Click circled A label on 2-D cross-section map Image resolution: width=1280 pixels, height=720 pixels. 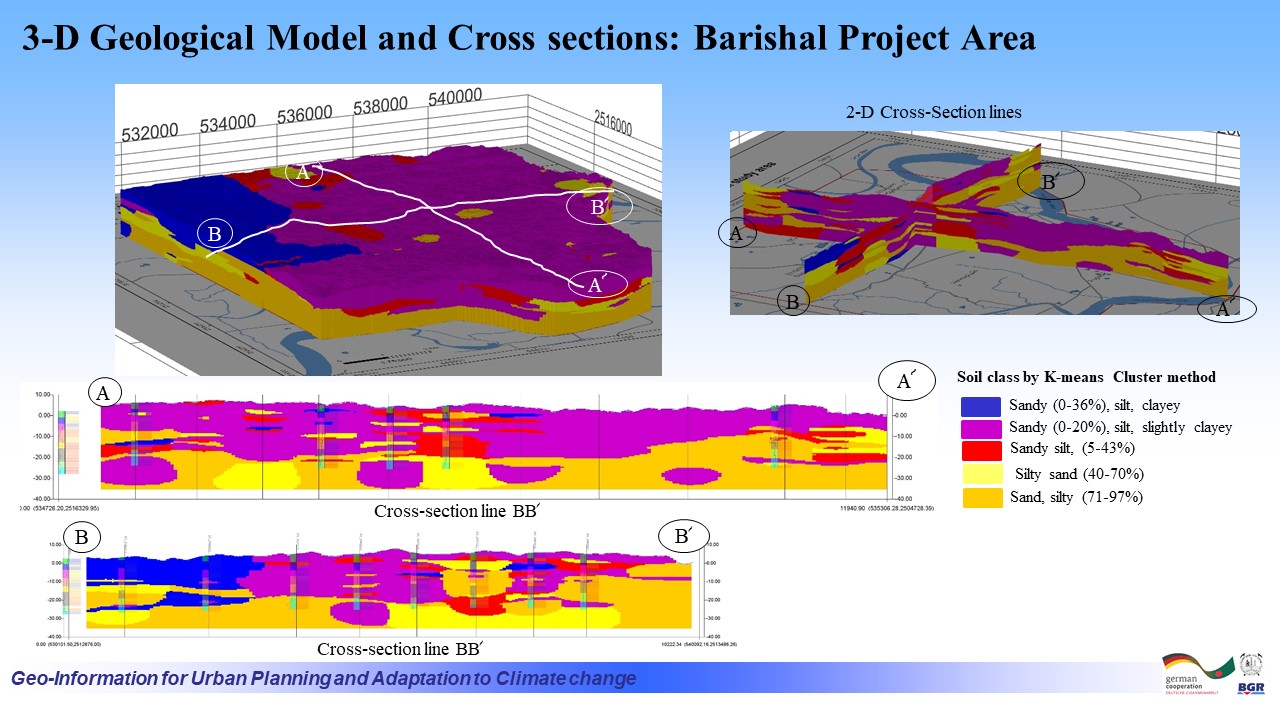736,234
